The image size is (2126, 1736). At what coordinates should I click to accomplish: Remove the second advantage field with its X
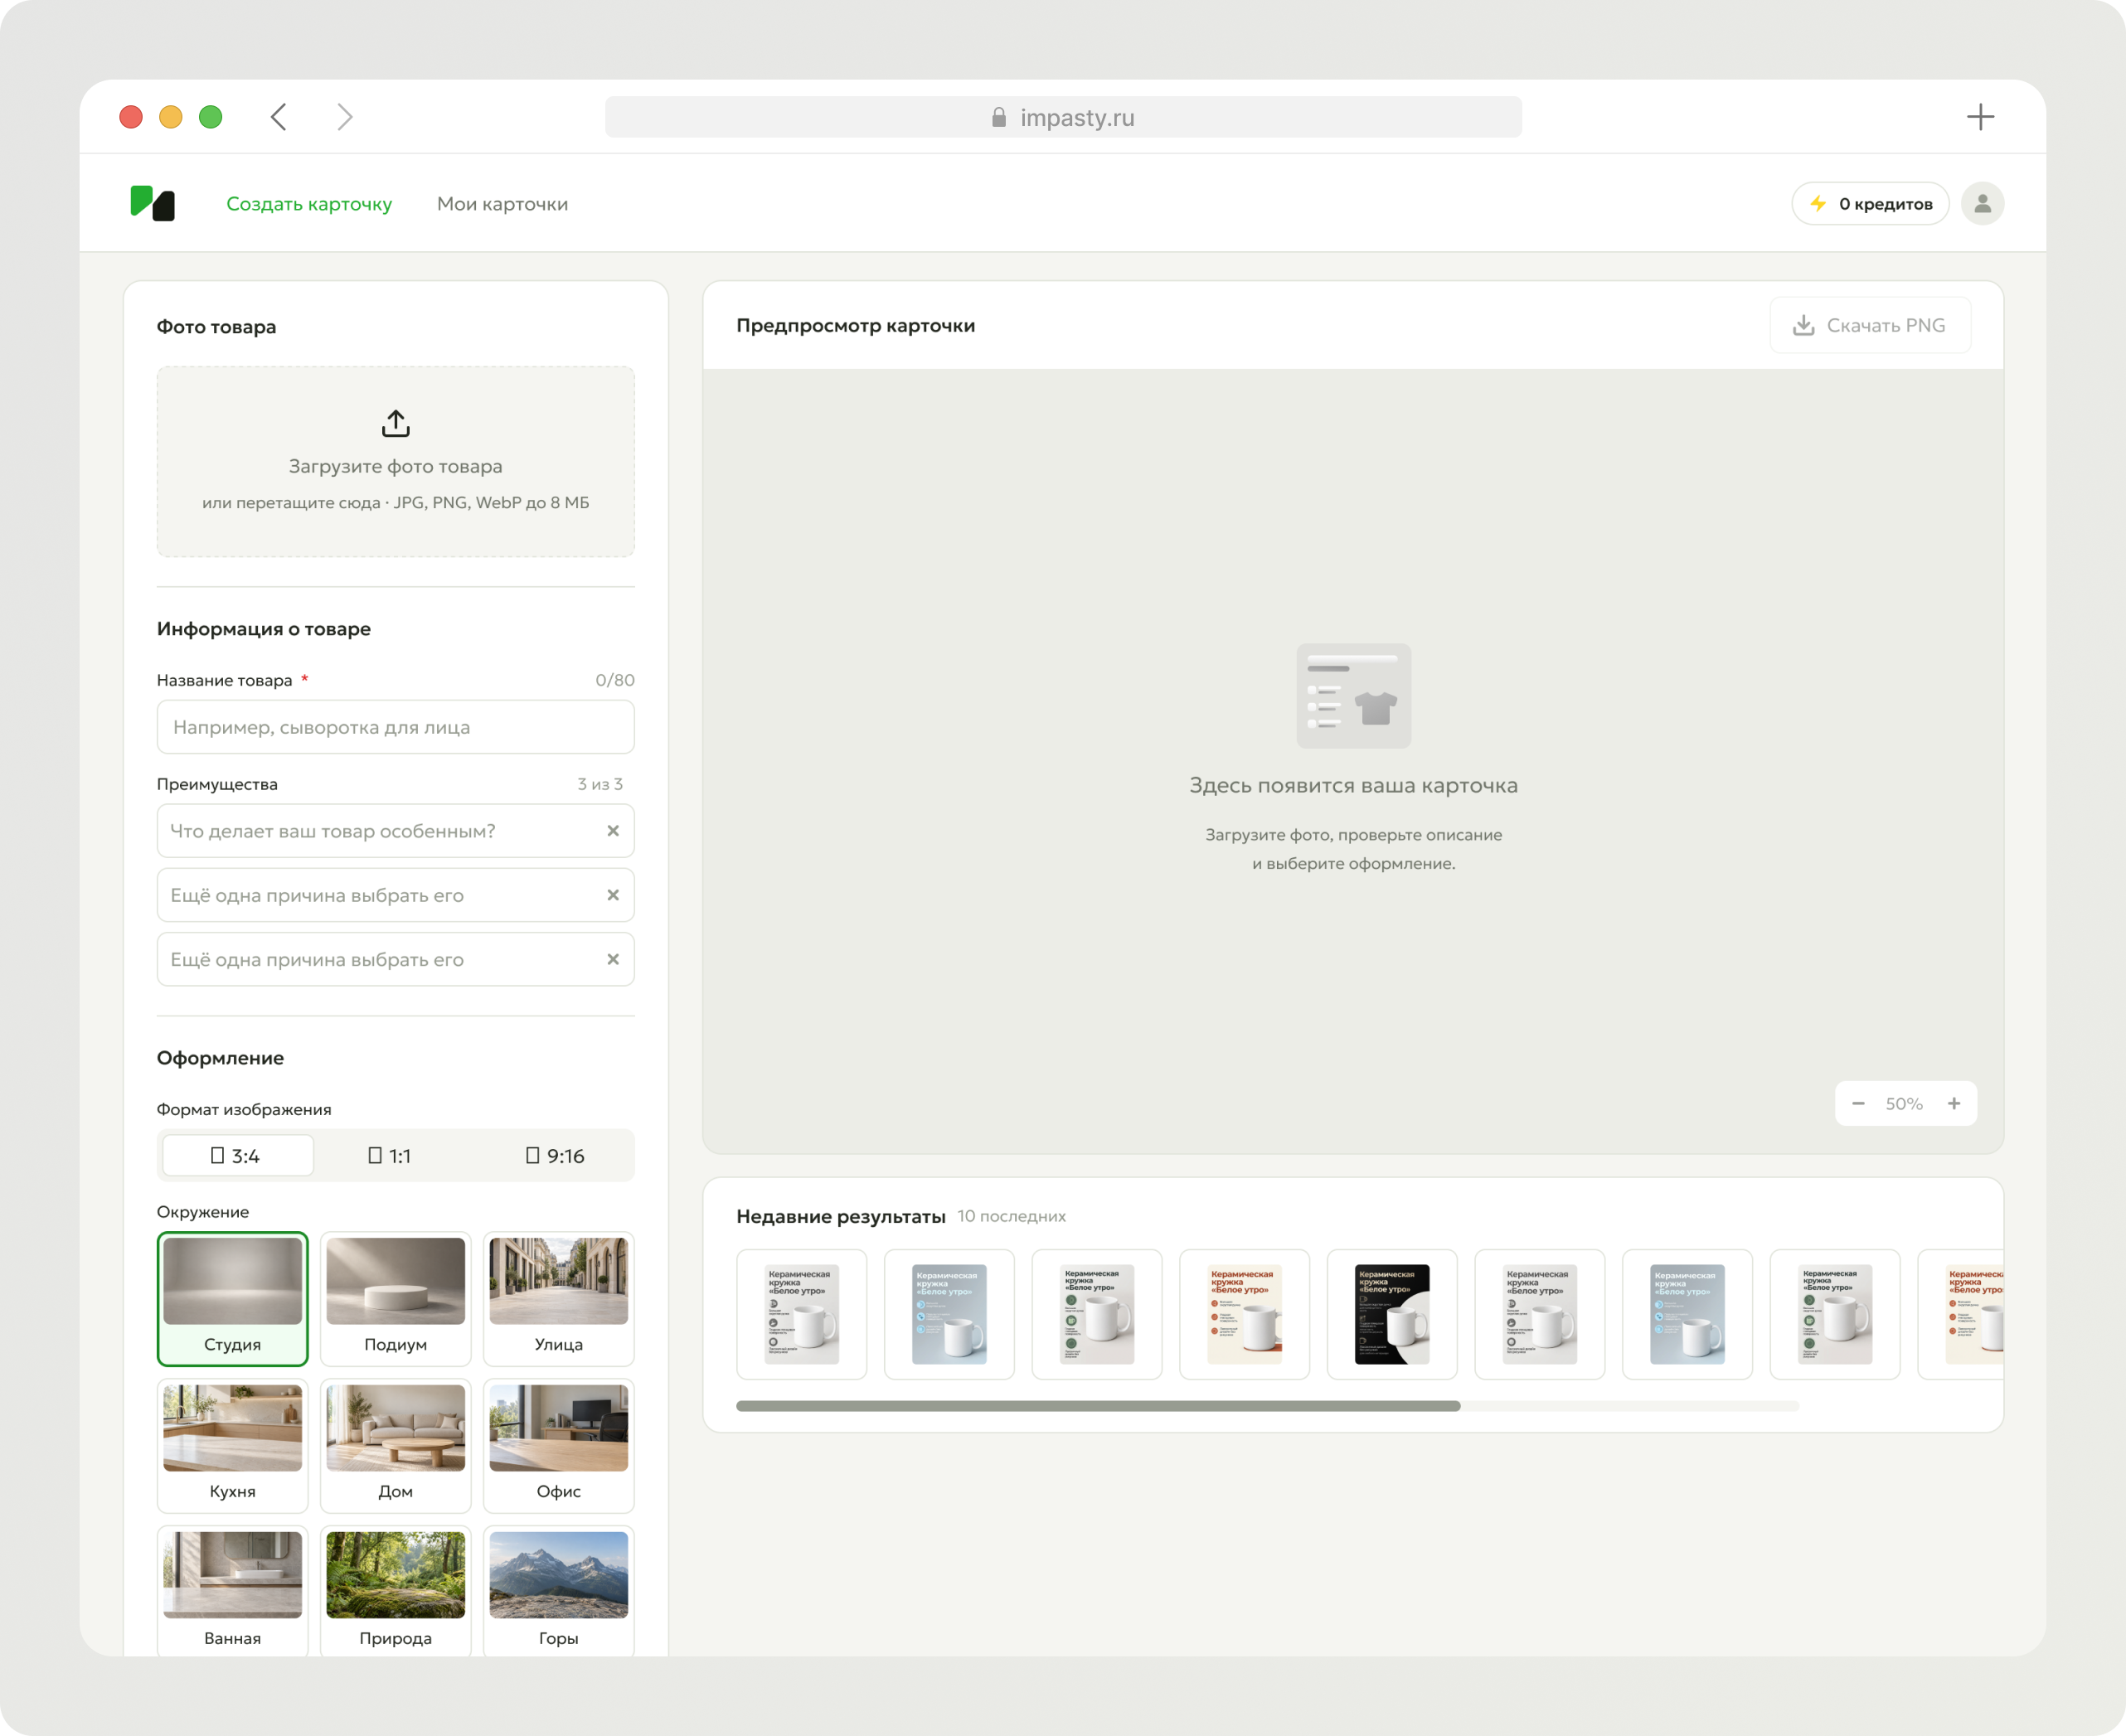pyautogui.click(x=613, y=895)
